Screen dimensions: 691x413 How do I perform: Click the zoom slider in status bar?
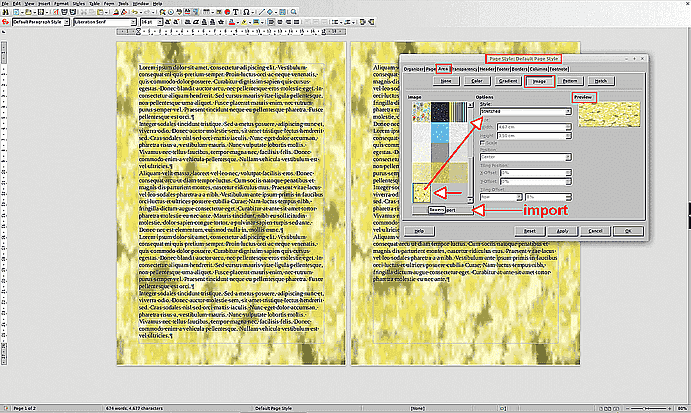tap(650, 409)
